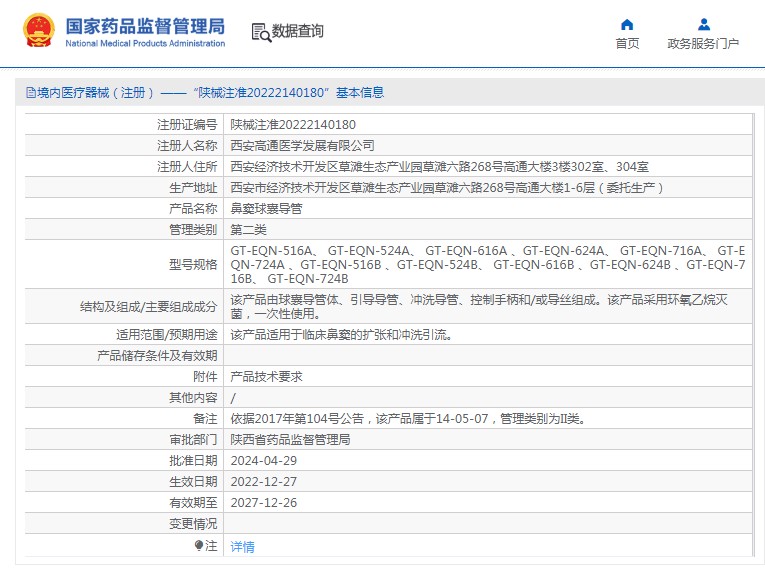Click the document icon before 境内医疗器械

tap(30, 93)
